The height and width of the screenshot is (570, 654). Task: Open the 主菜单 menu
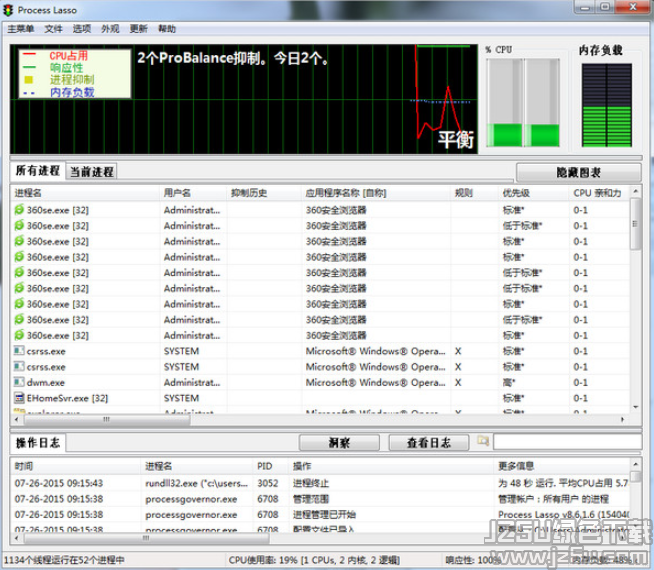coord(20,29)
